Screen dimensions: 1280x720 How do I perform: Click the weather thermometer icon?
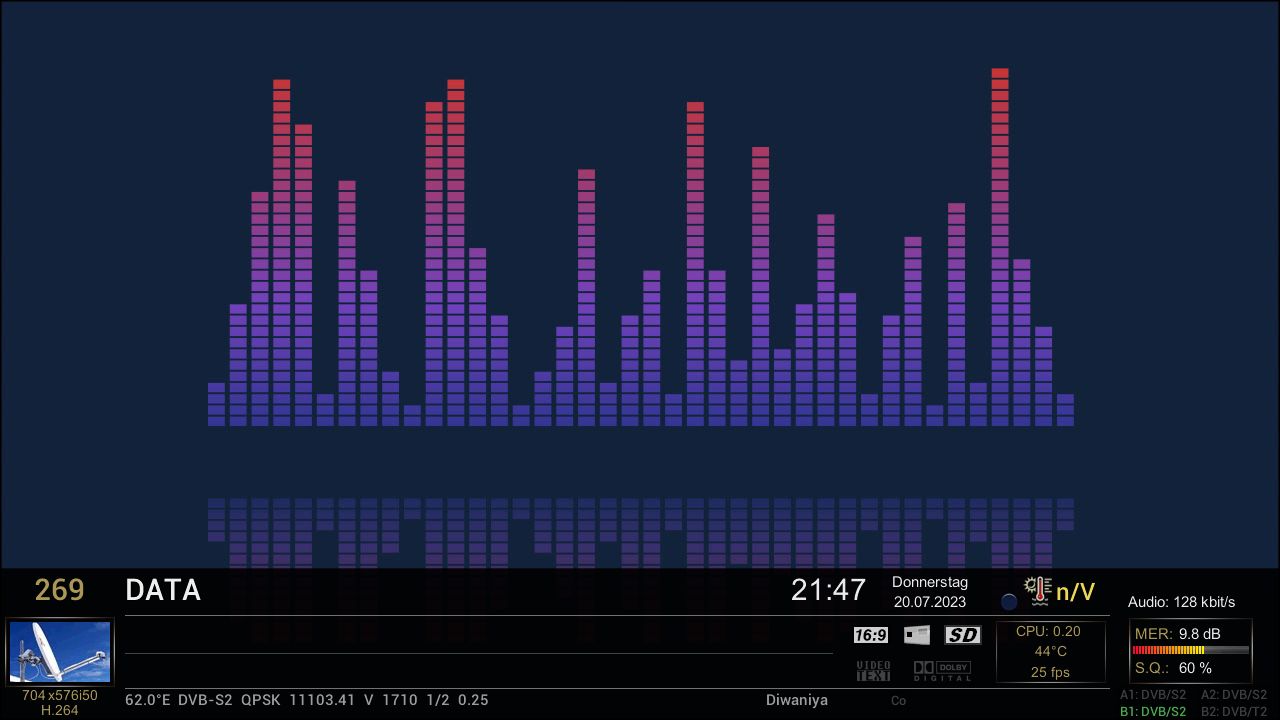(1038, 590)
